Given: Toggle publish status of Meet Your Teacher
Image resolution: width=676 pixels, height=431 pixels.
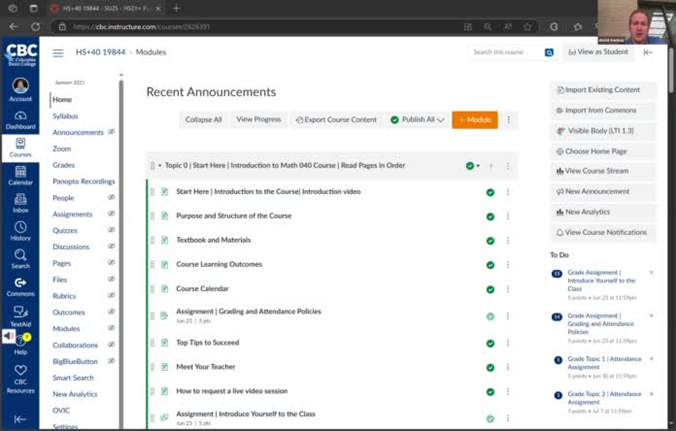Looking at the screenshot, I should pos(490,368).
